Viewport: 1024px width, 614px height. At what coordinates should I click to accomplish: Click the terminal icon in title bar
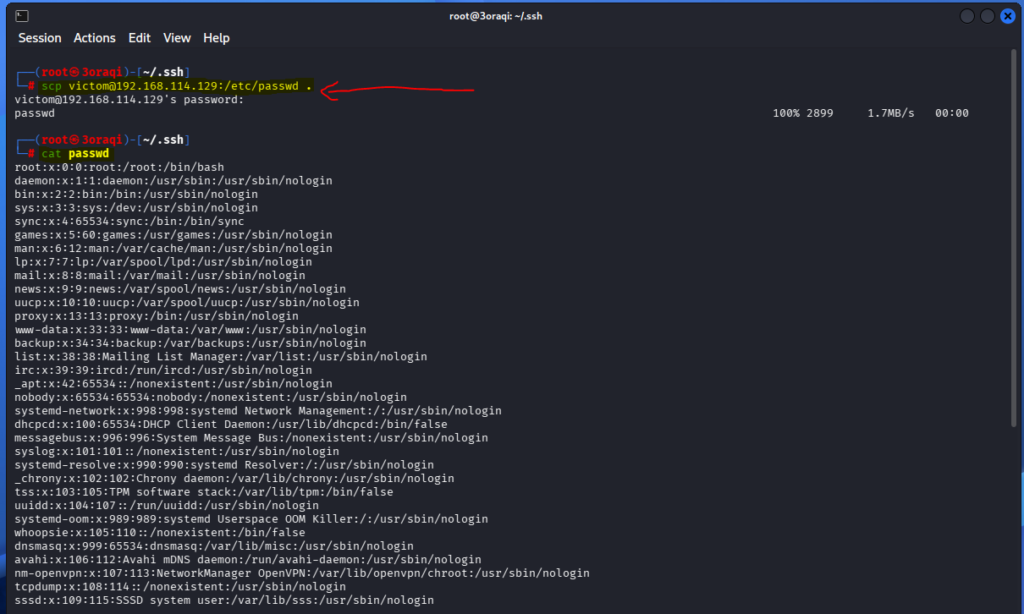(x=22, y=16)
